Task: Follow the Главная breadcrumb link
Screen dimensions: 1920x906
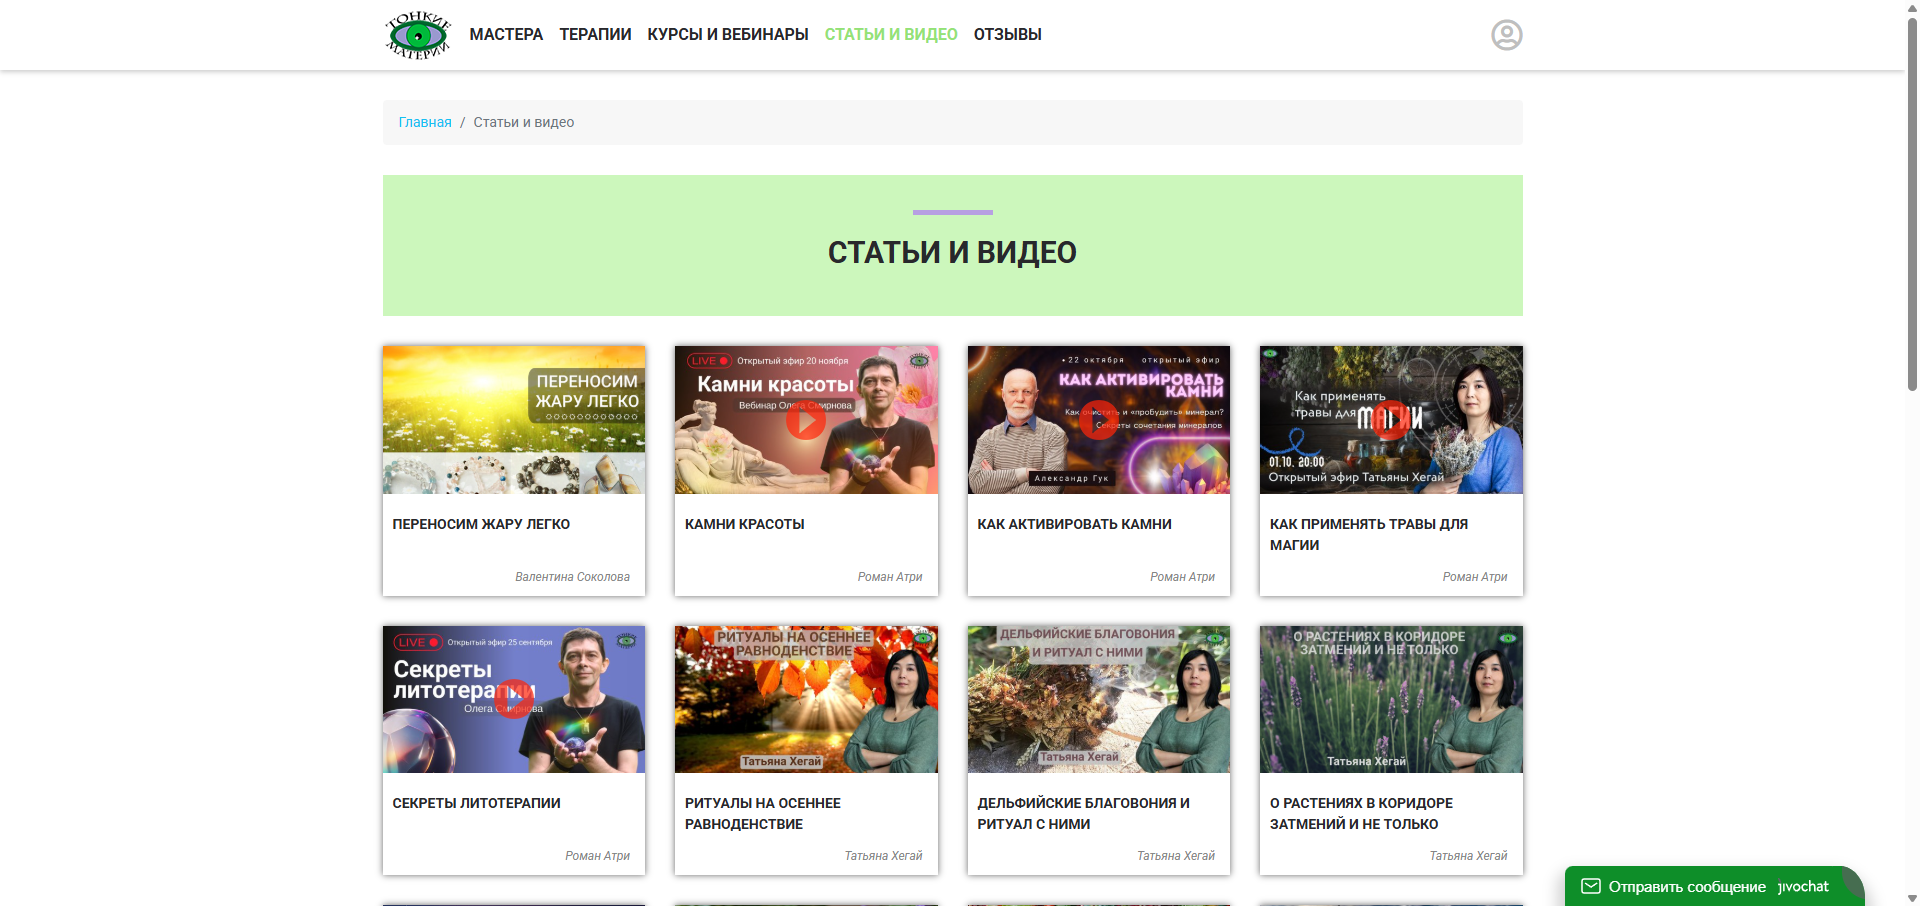Action: point(425,122)
